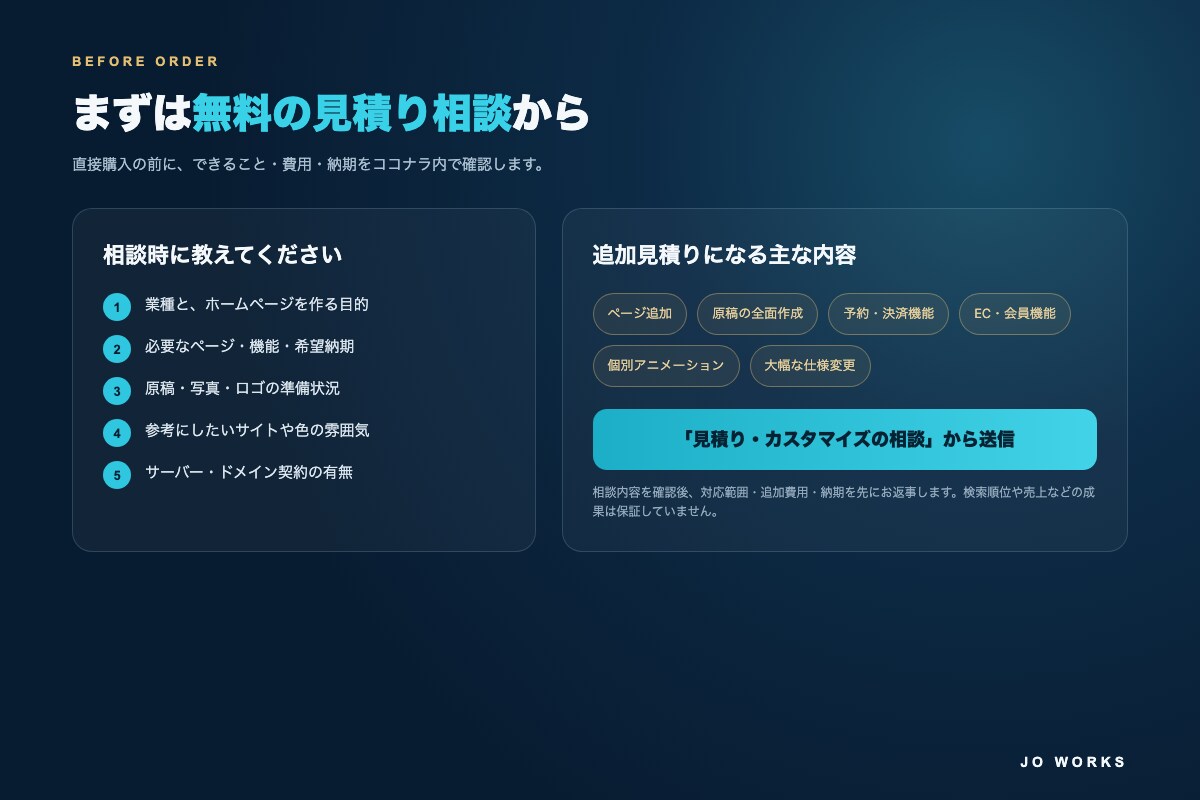Click the text 参考にしたいサイトや色の雰囲気

click(257, 430)
